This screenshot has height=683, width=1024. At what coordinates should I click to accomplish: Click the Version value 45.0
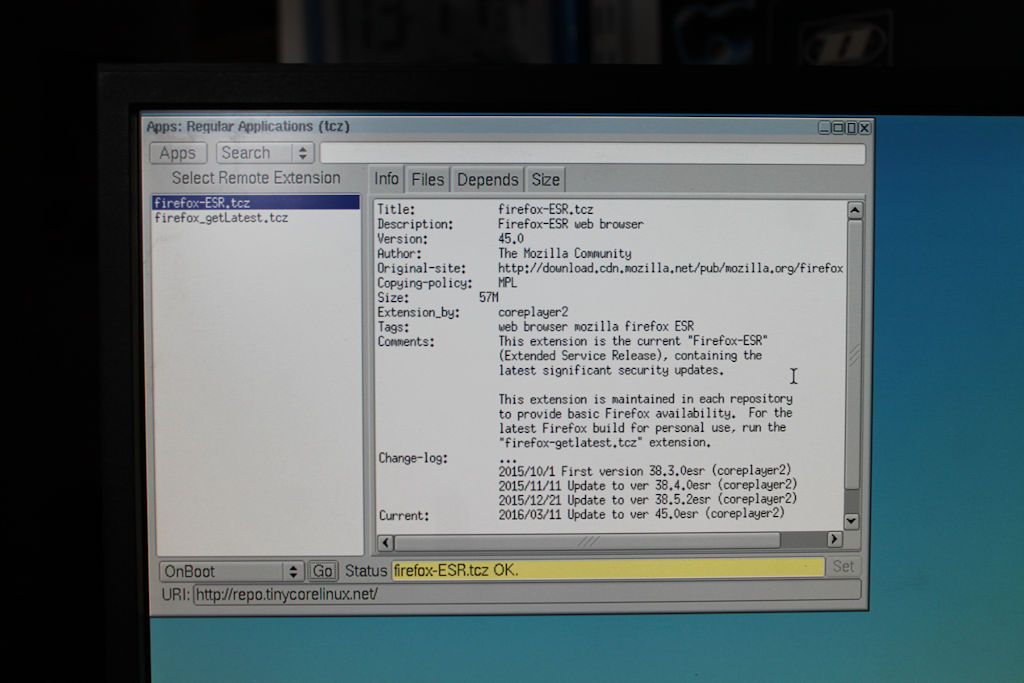(511, 238)
